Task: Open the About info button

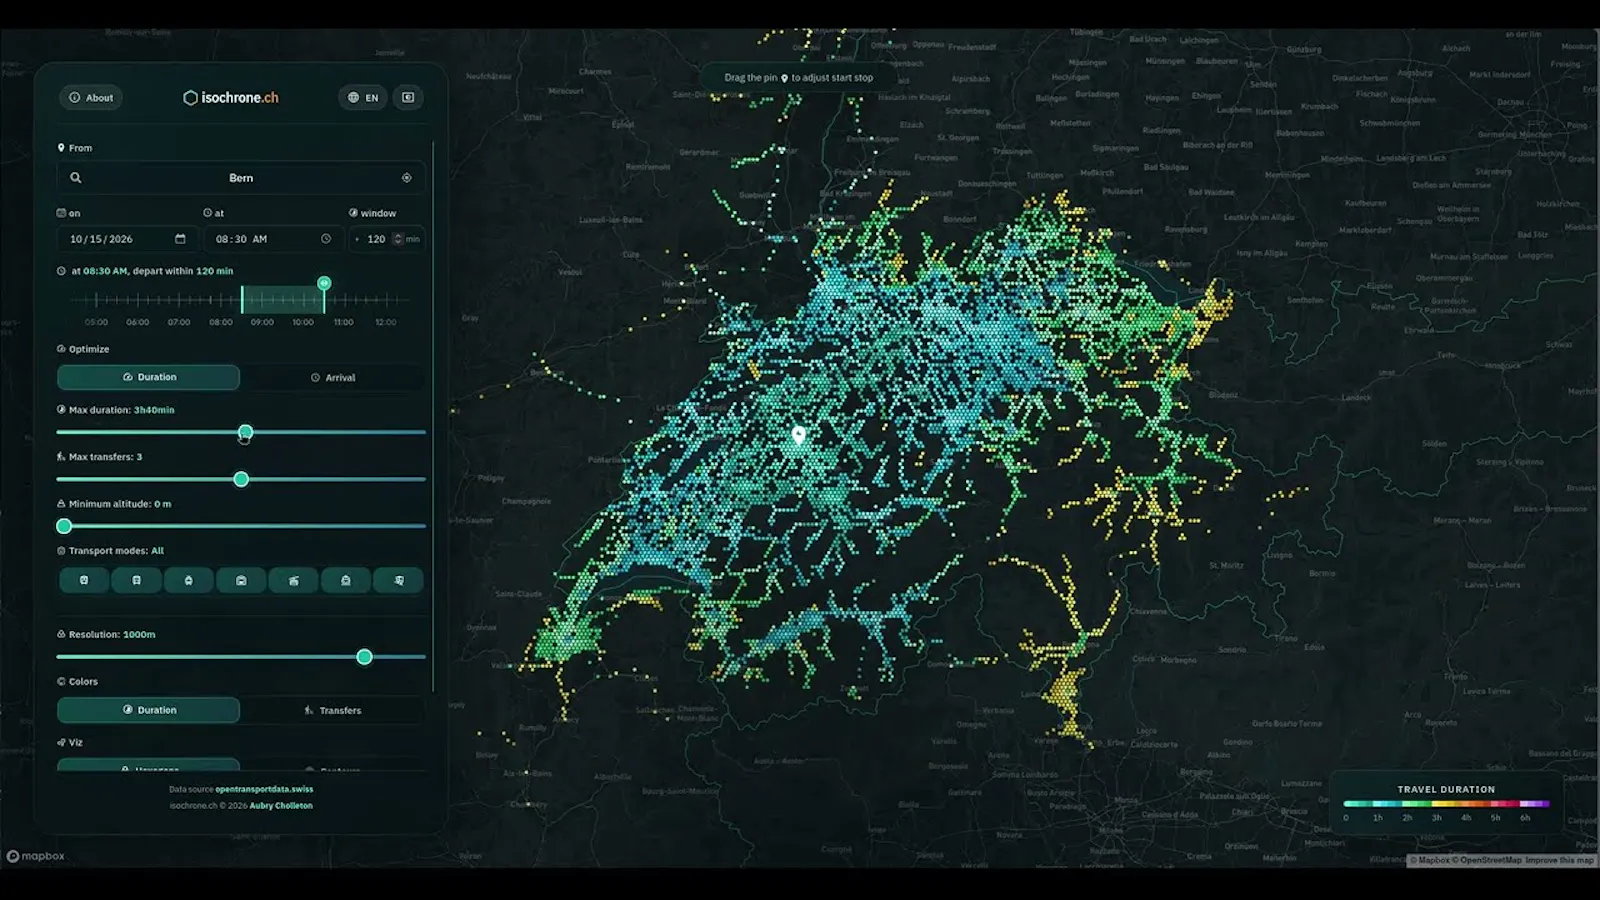Action: pos(91,97)
